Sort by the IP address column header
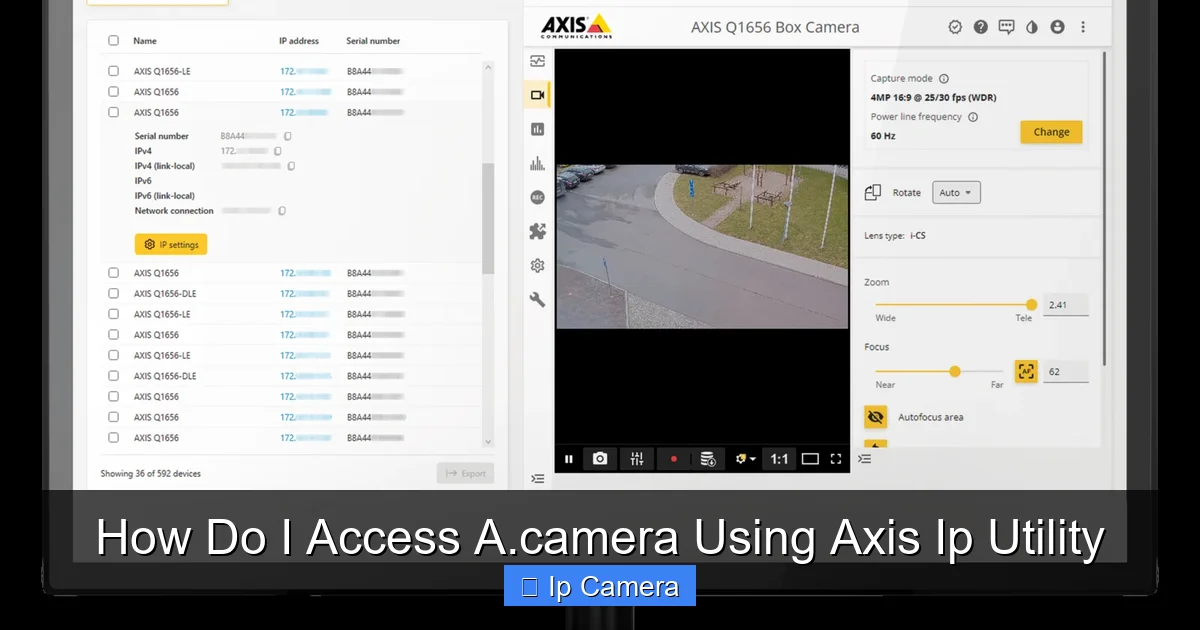1200x630 pixels. 299,41
